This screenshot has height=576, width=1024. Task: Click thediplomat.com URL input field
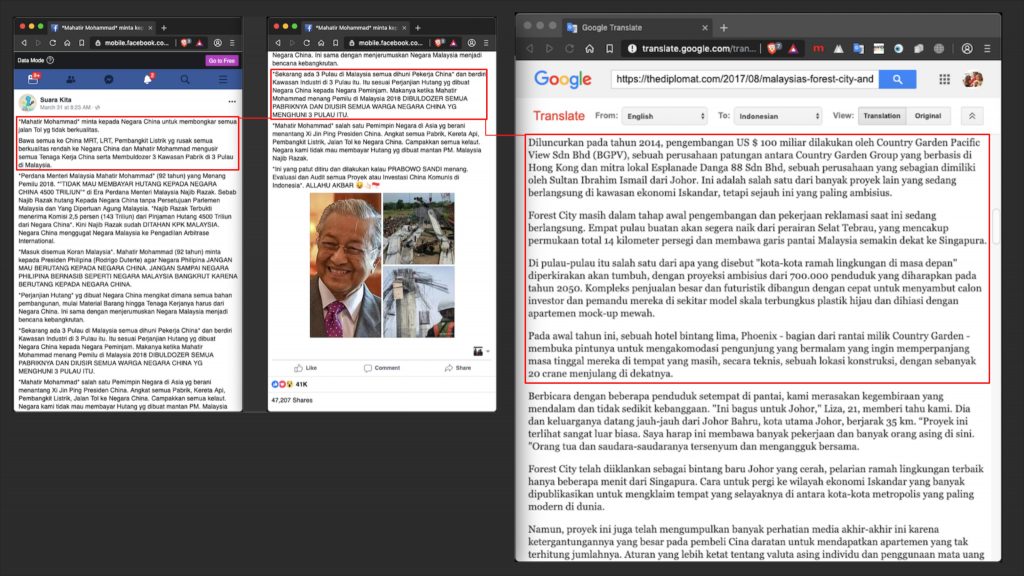744,79
